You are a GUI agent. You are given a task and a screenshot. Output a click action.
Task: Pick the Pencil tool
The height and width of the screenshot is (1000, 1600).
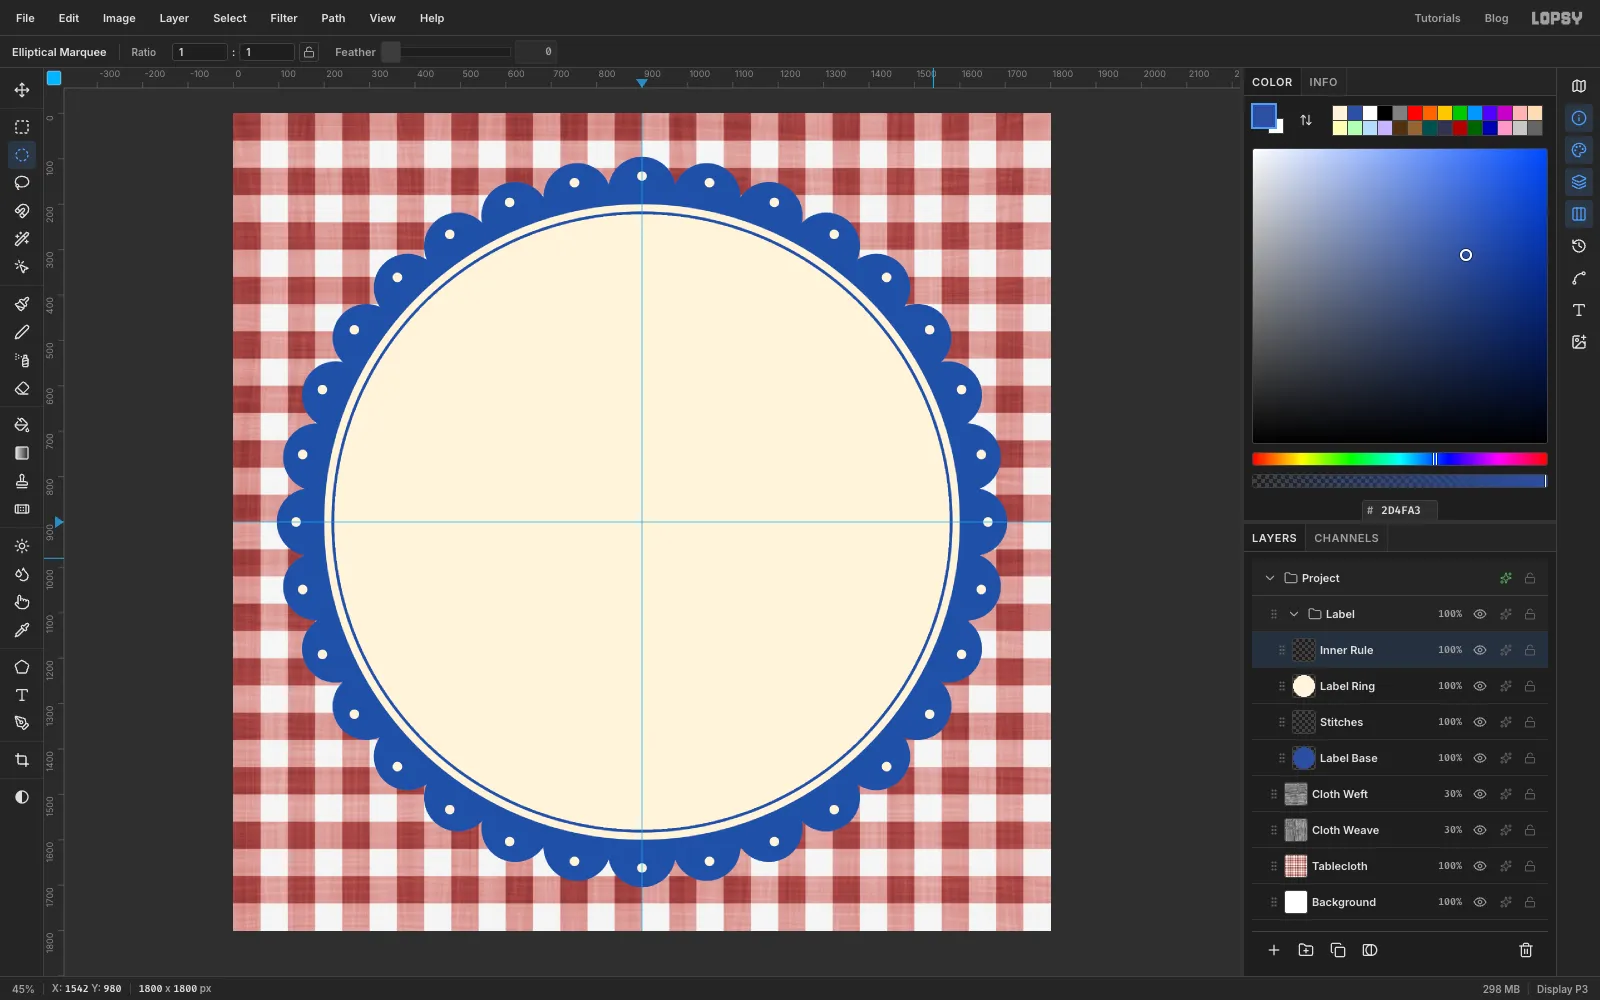[x=22, y=332]
